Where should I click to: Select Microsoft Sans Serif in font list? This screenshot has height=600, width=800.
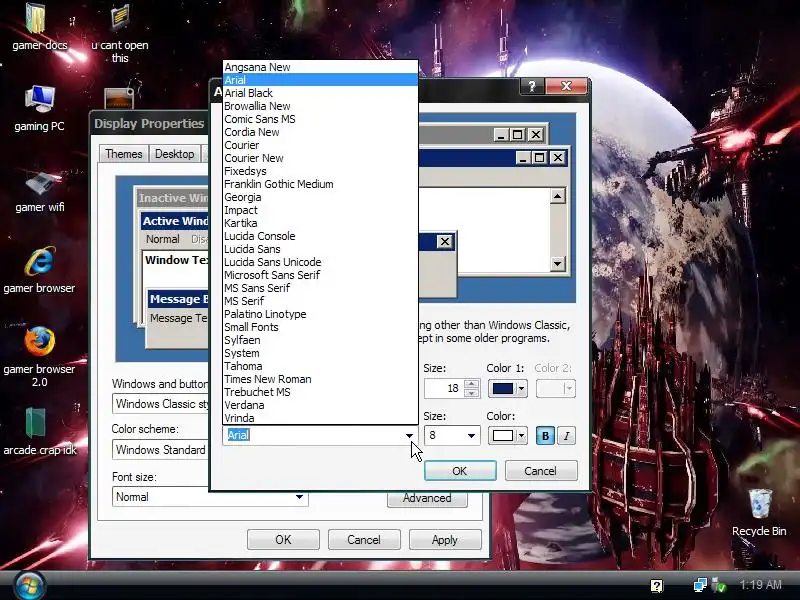[320, 275]
